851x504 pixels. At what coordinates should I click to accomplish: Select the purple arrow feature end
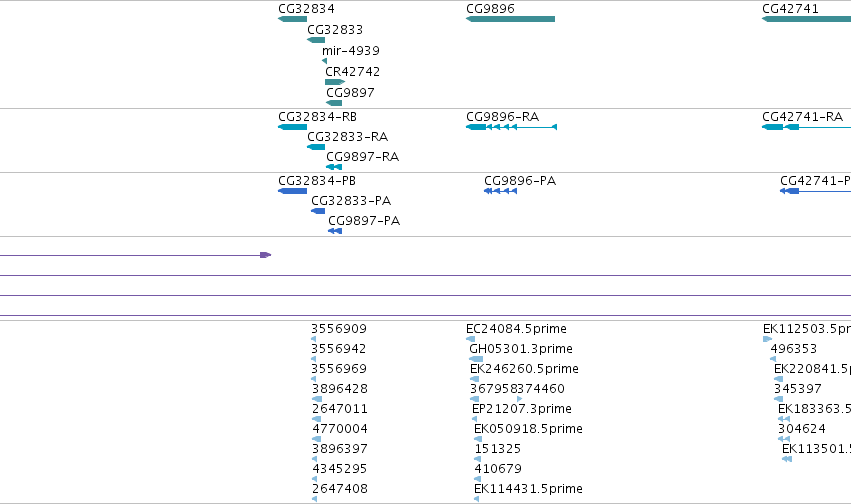tap(265, 255)
